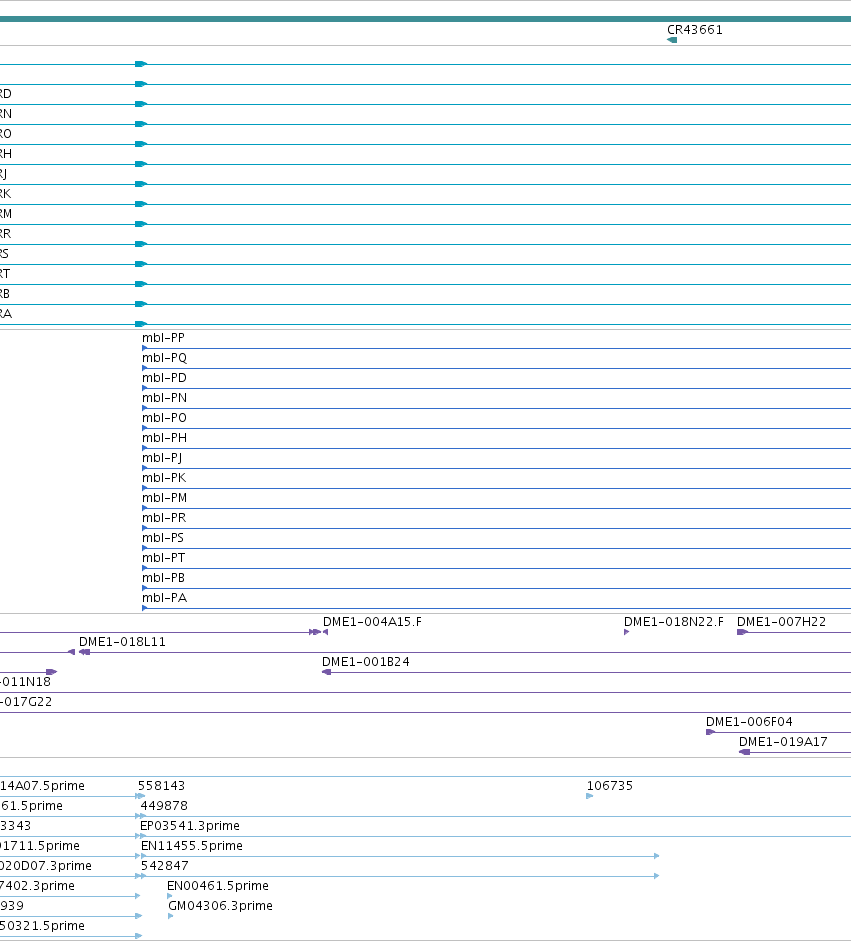Image resolution: width=851 pixels, height=941 pixels.
Task: Select the insertion label ending 020D07.3prime
Action: 46,866
